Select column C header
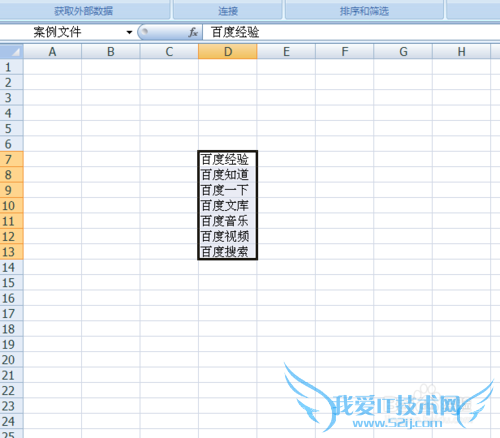The width and height of the screenshot is (500, 438). [x=169, y=52]
